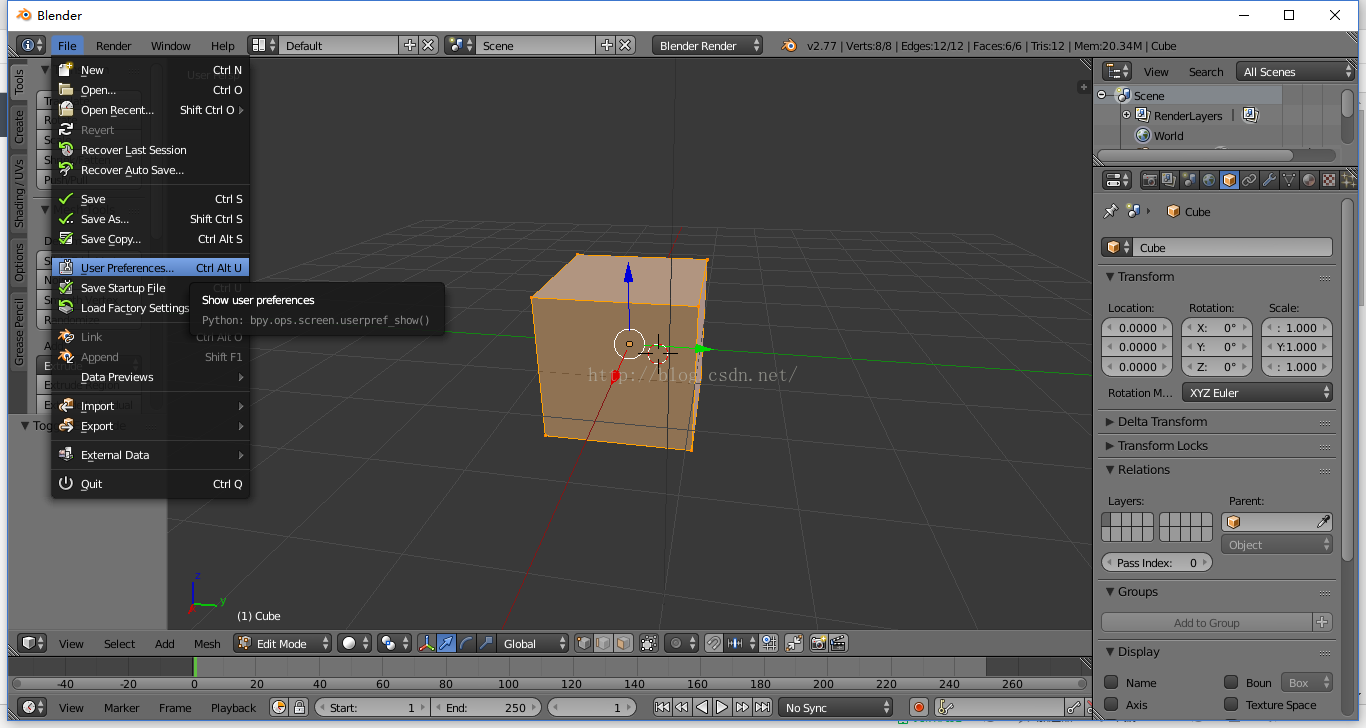Click the Pass Index value field

click(1157, 562)
